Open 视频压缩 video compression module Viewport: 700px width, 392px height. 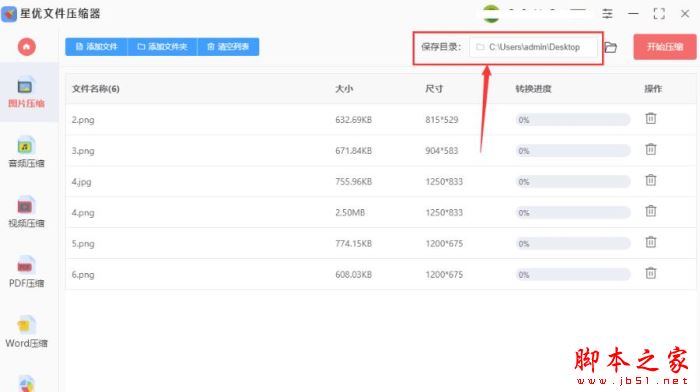click(x=26, y=212)
